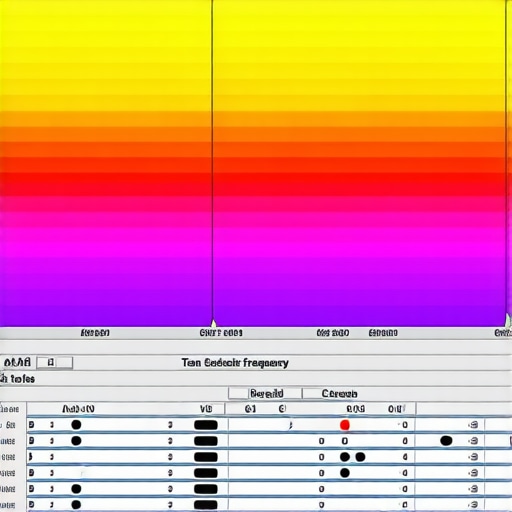Click the black pill in the red-dot row

(x=206, y=425)
